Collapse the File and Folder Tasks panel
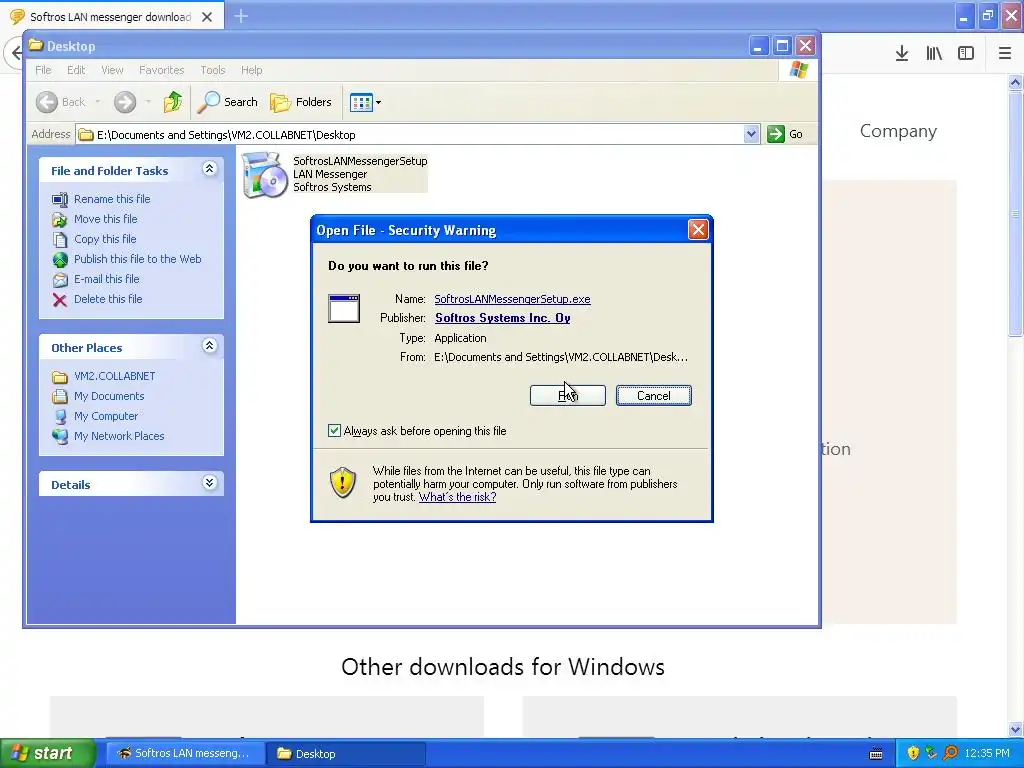Viewport: 1024px width, 768px height. (x=210, y=169)
